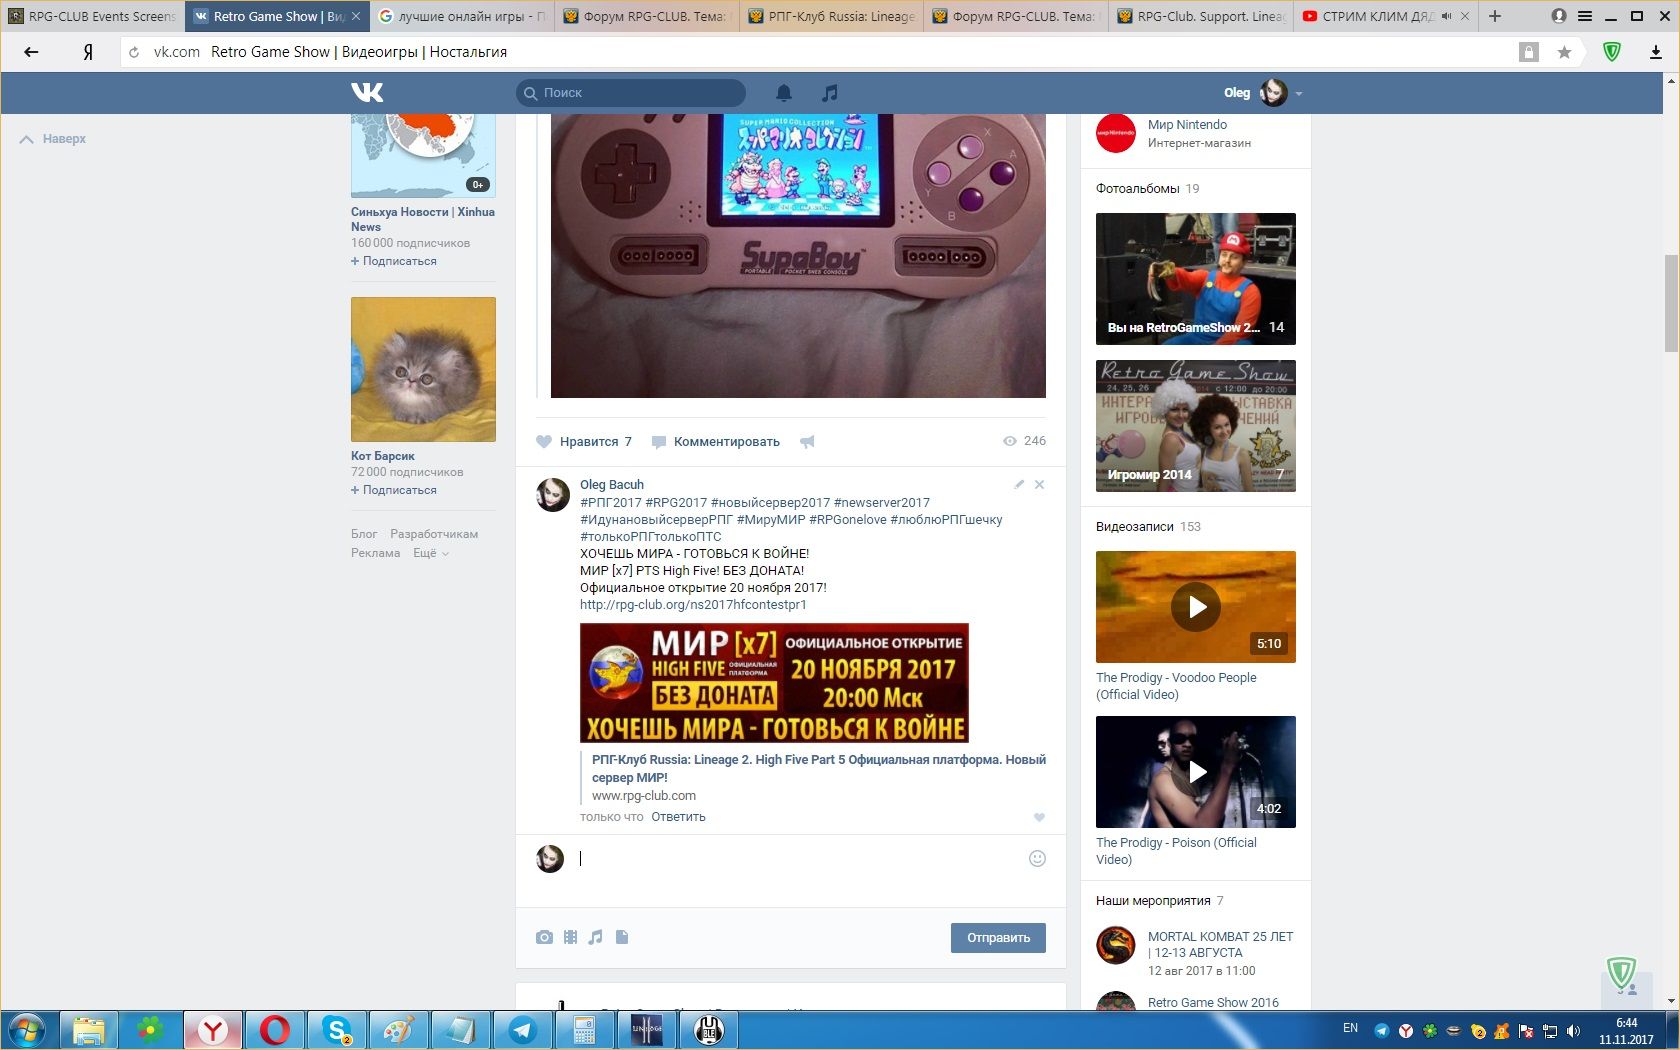
Task: Open the SupaBoy console photo
Action: pos(798,256)
